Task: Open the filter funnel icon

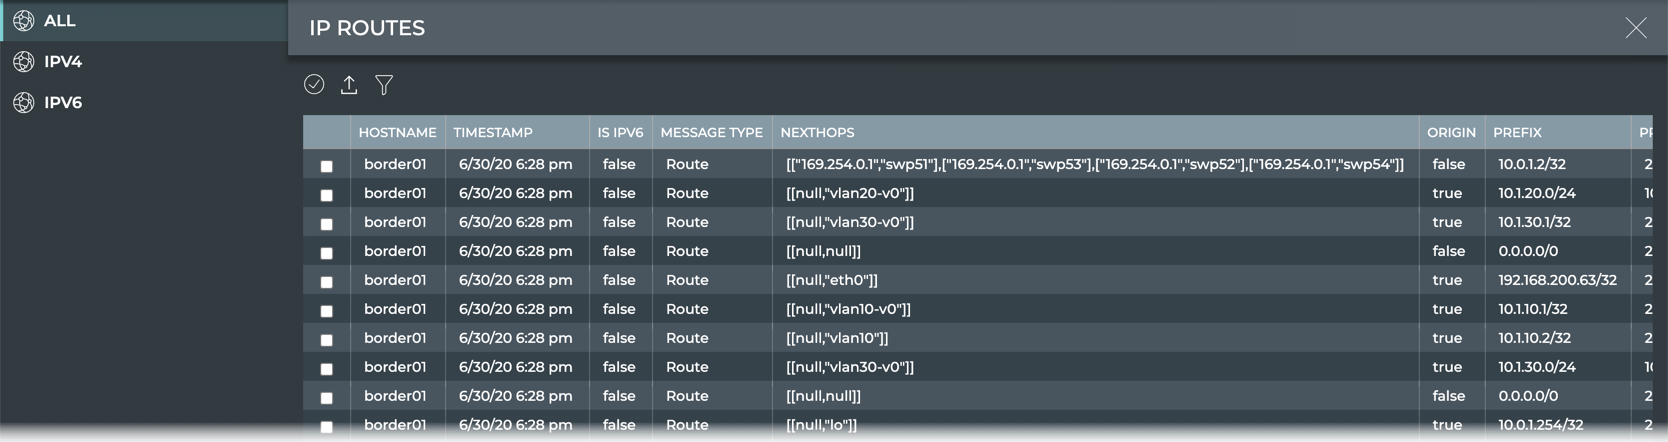Action: [x=384, y=85]
